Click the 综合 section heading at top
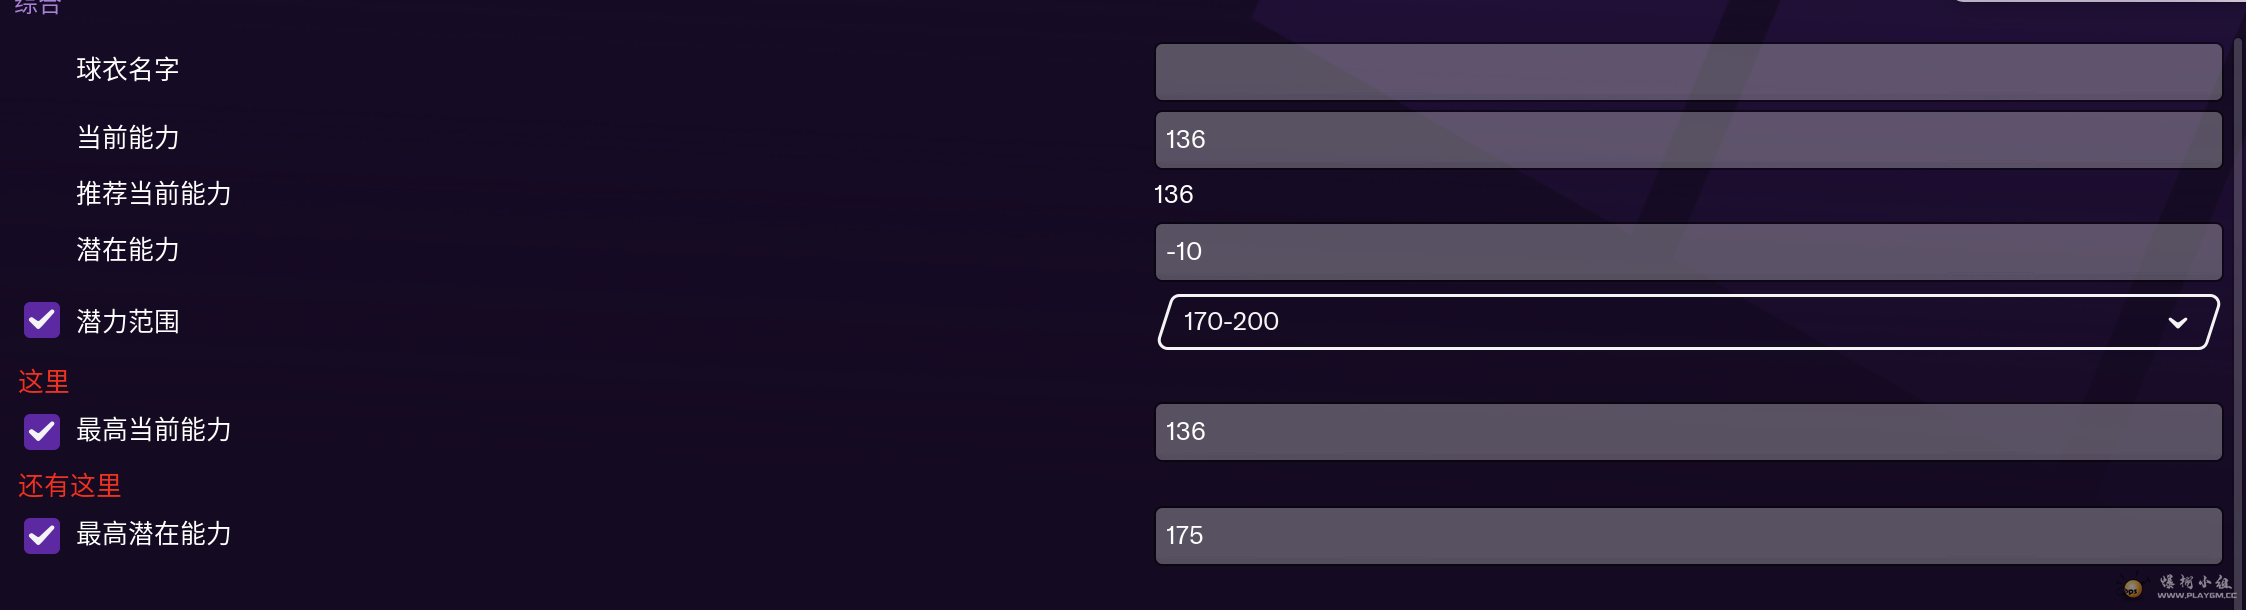The width and height of the screenshot is (2246, 610). (38, 6)
